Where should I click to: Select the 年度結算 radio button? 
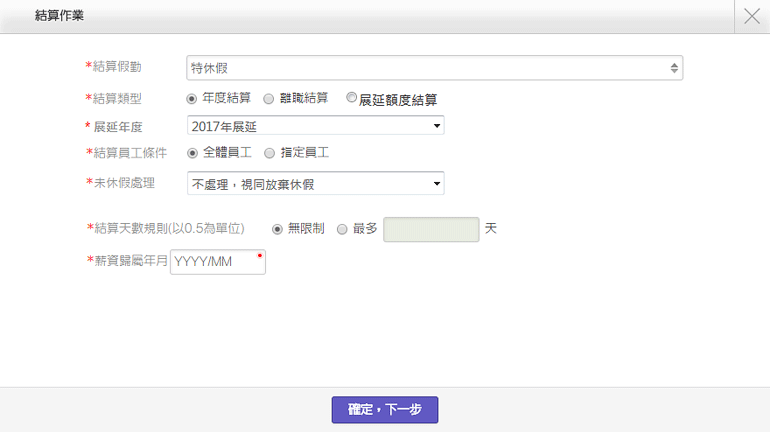click(192, 99)
